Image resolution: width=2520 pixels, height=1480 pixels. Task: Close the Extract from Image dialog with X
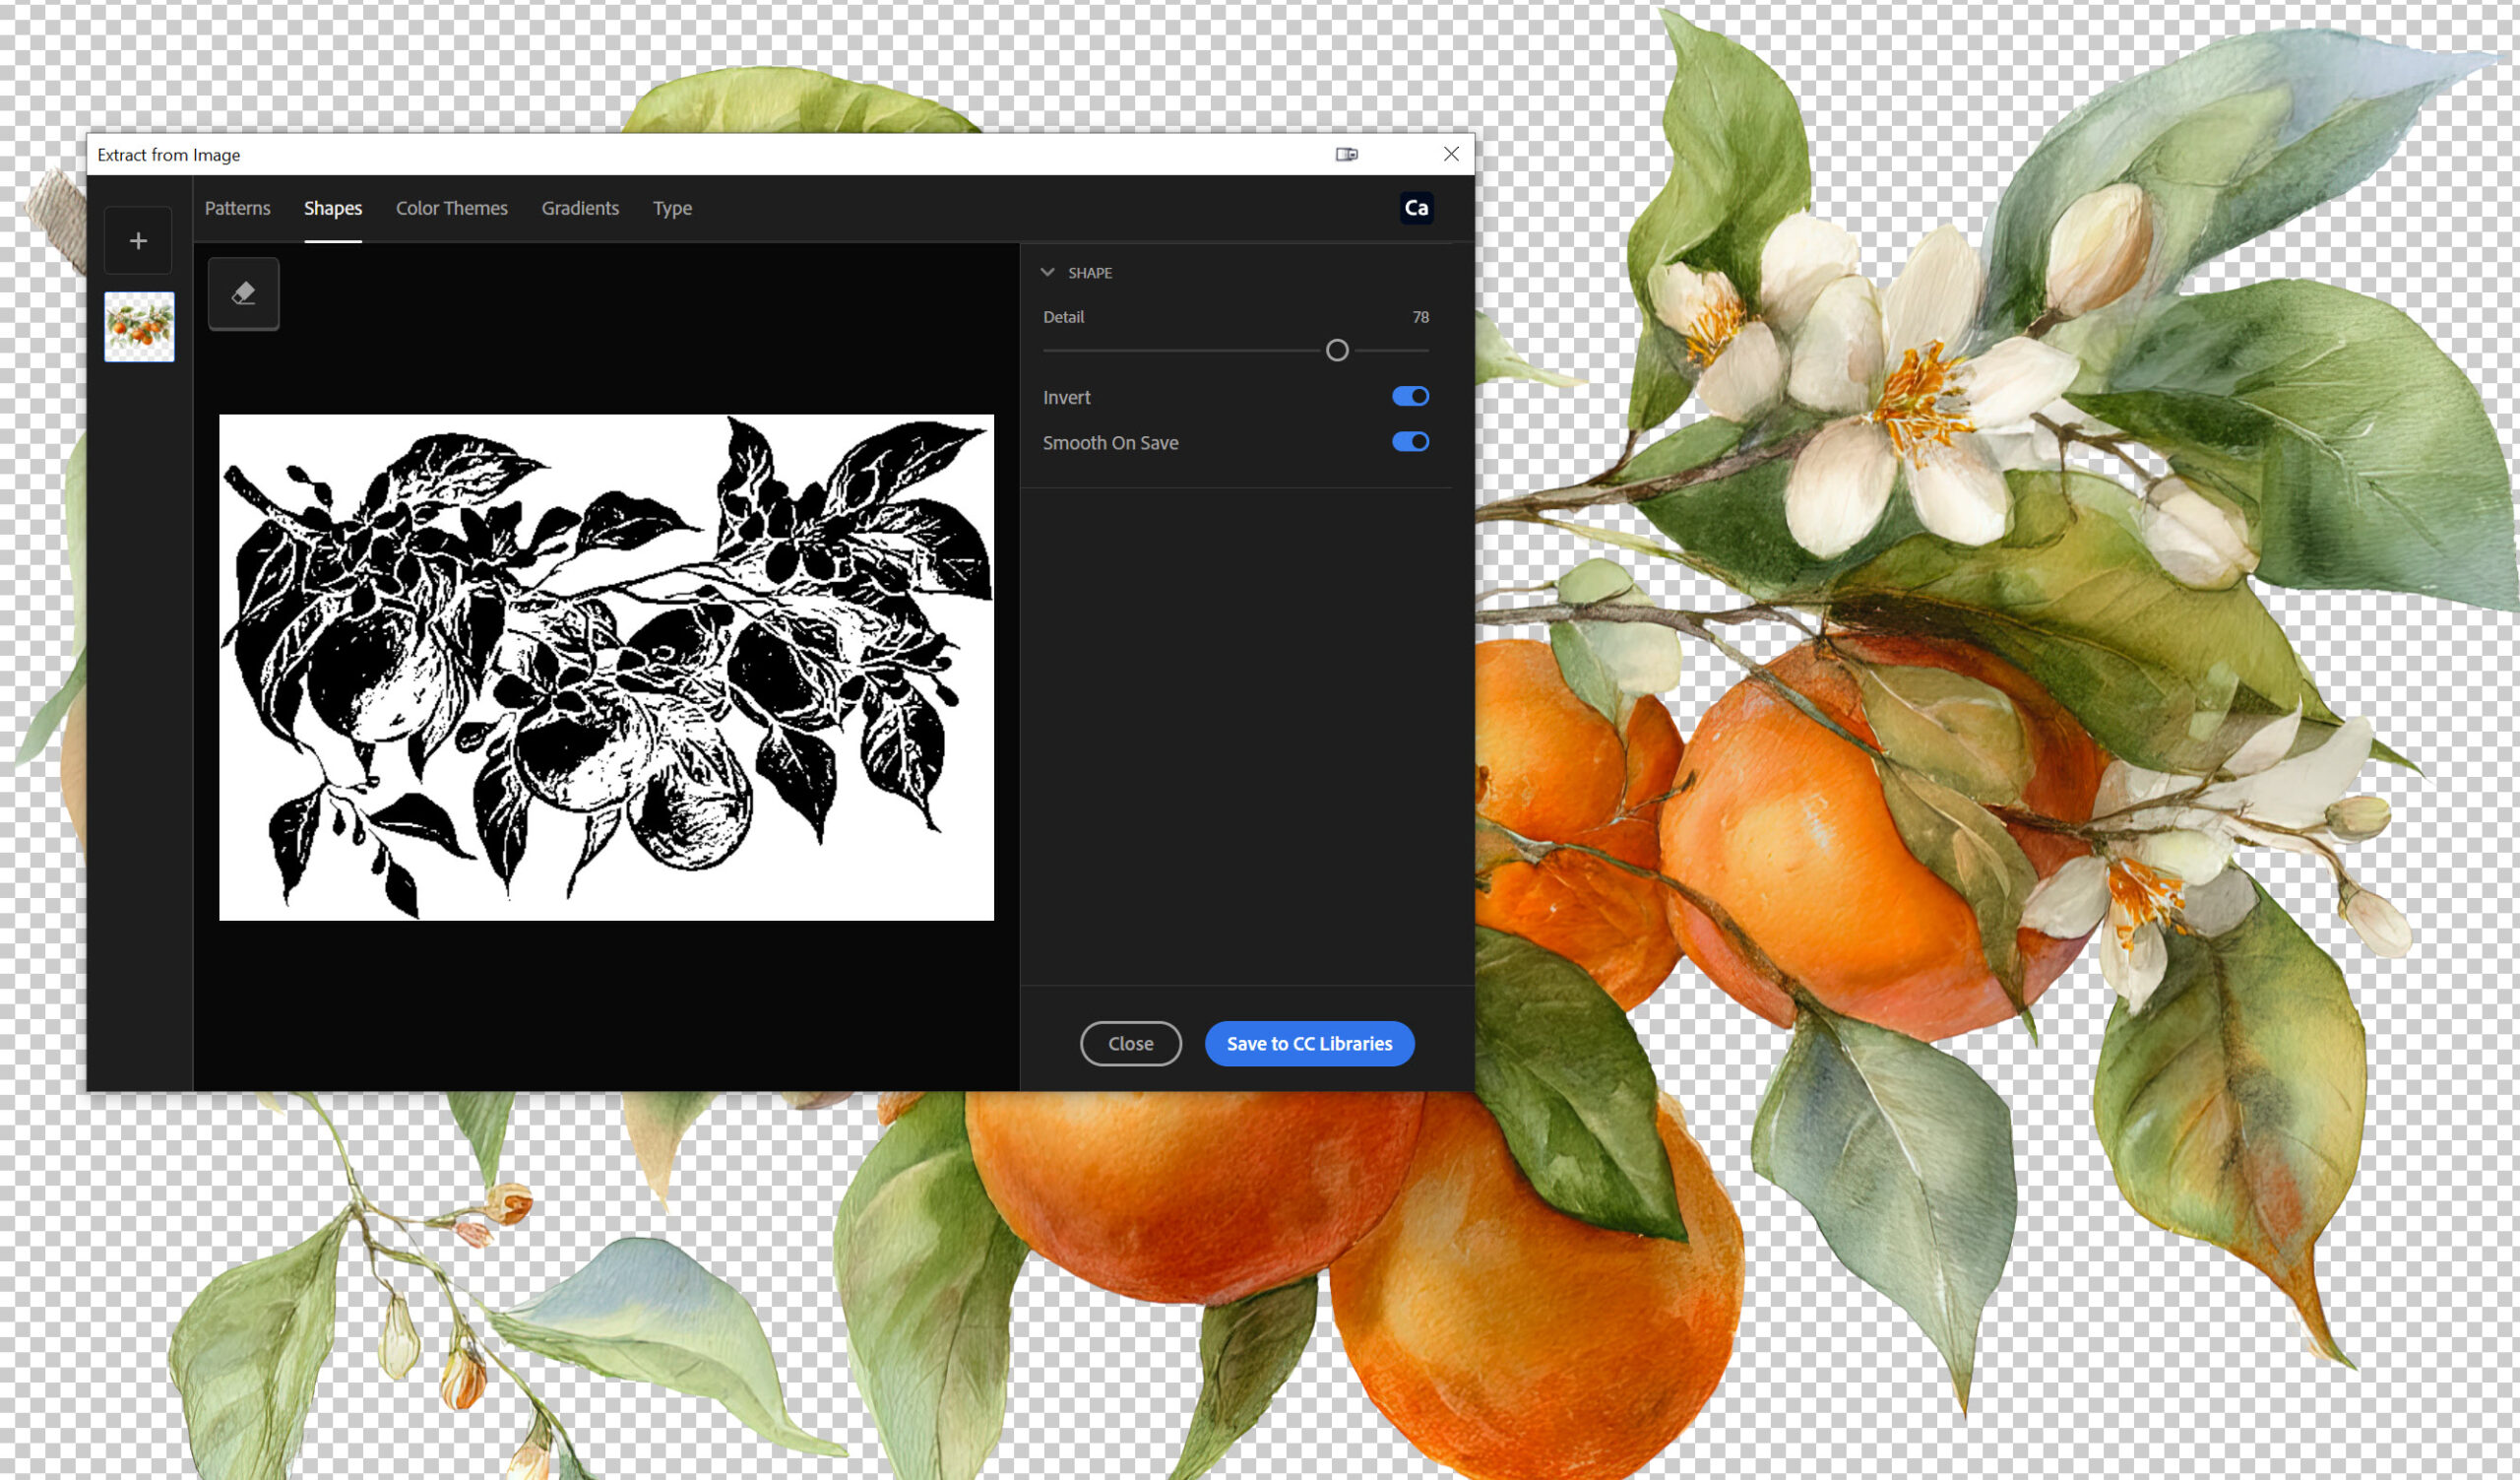1451,154
